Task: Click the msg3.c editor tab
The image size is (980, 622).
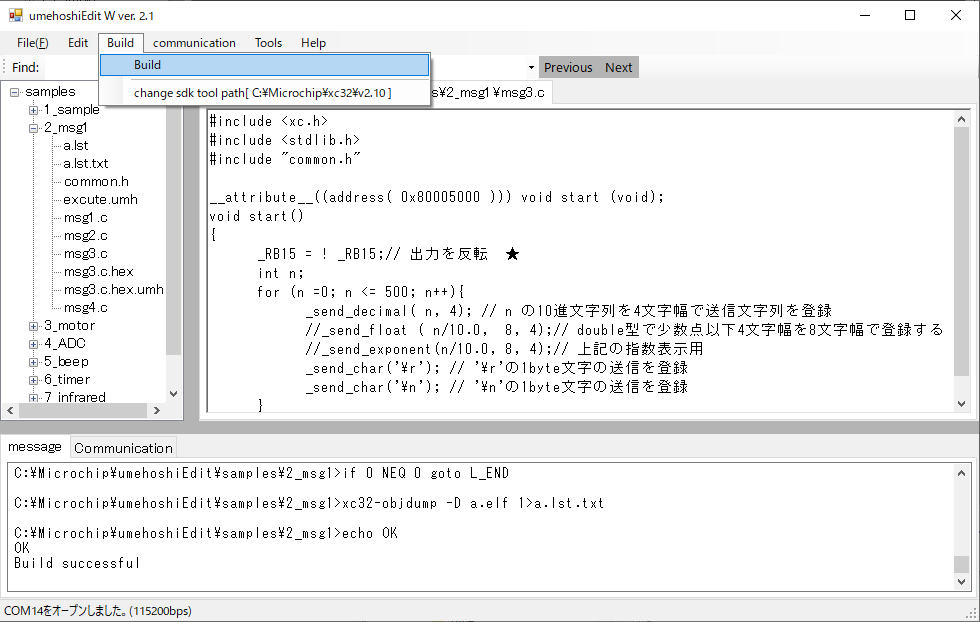Action: pyautogui.click(x=490, y=93)
